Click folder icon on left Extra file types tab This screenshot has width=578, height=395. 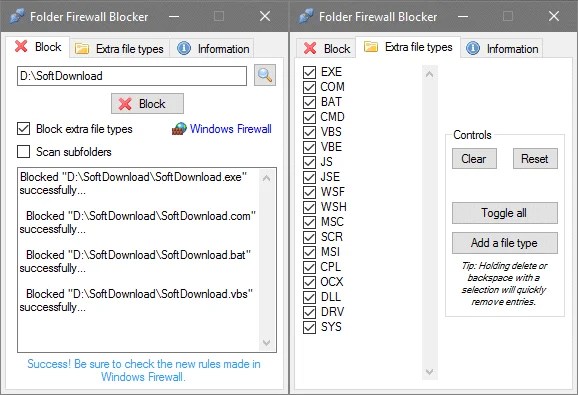pyautogui.click(x=82, y=48)
